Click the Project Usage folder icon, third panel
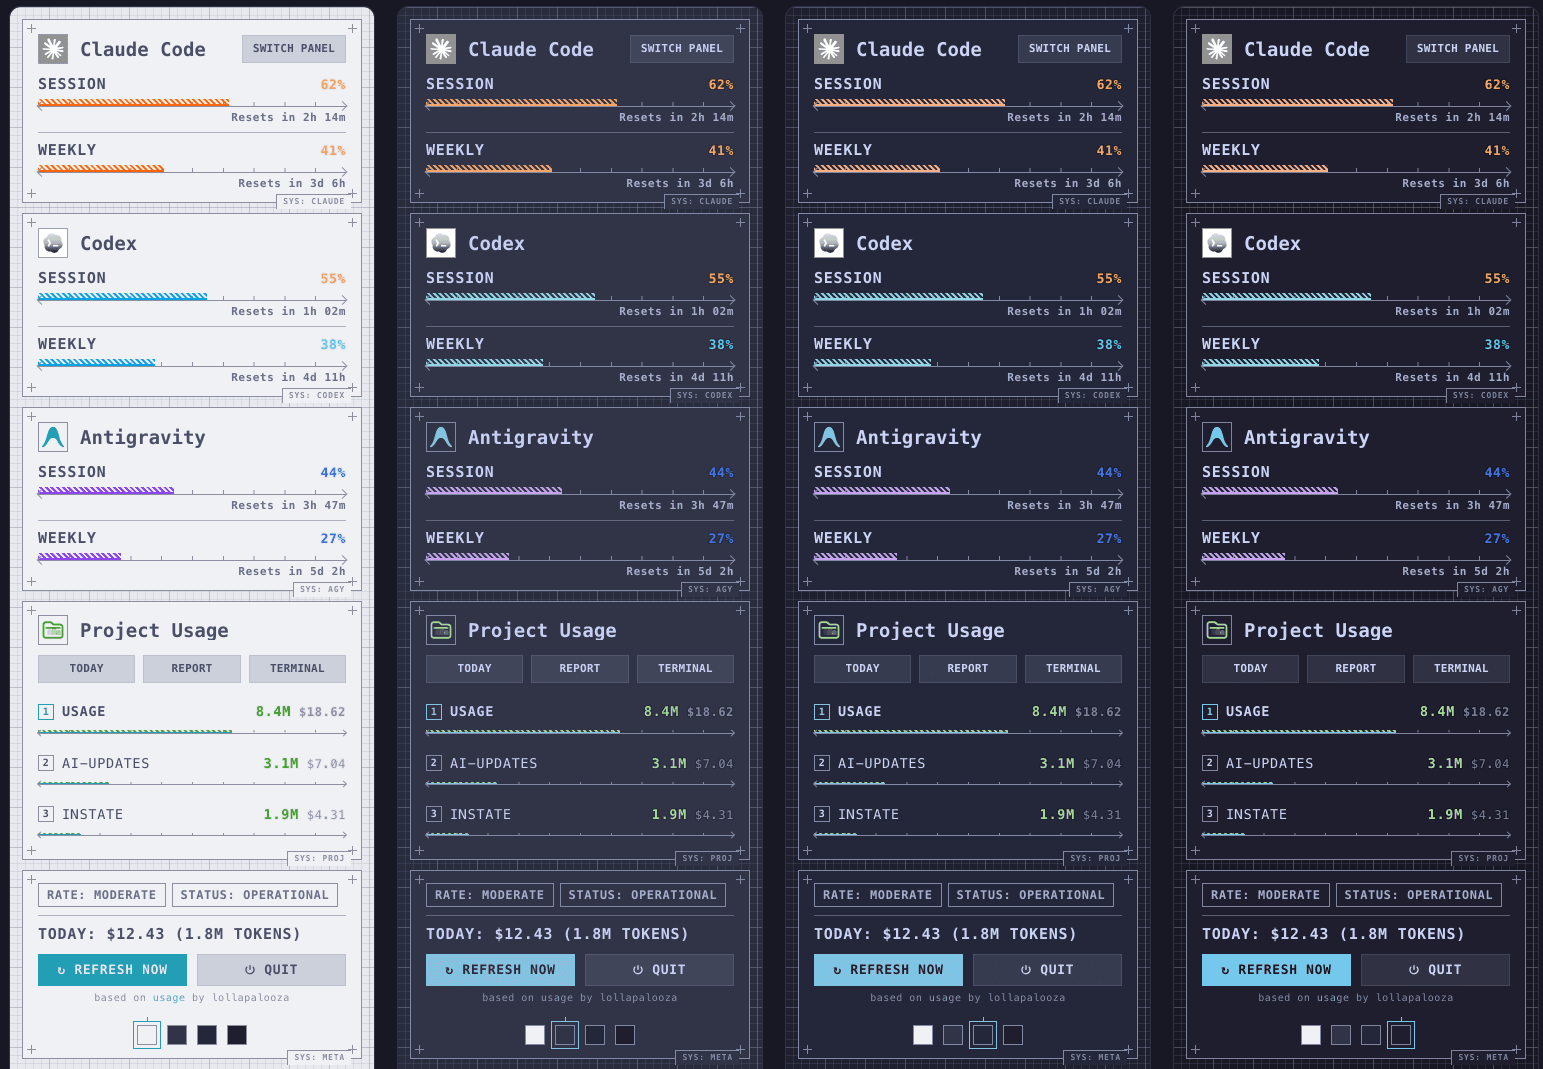The image size is (1543, 1069). tap(829, 630)
